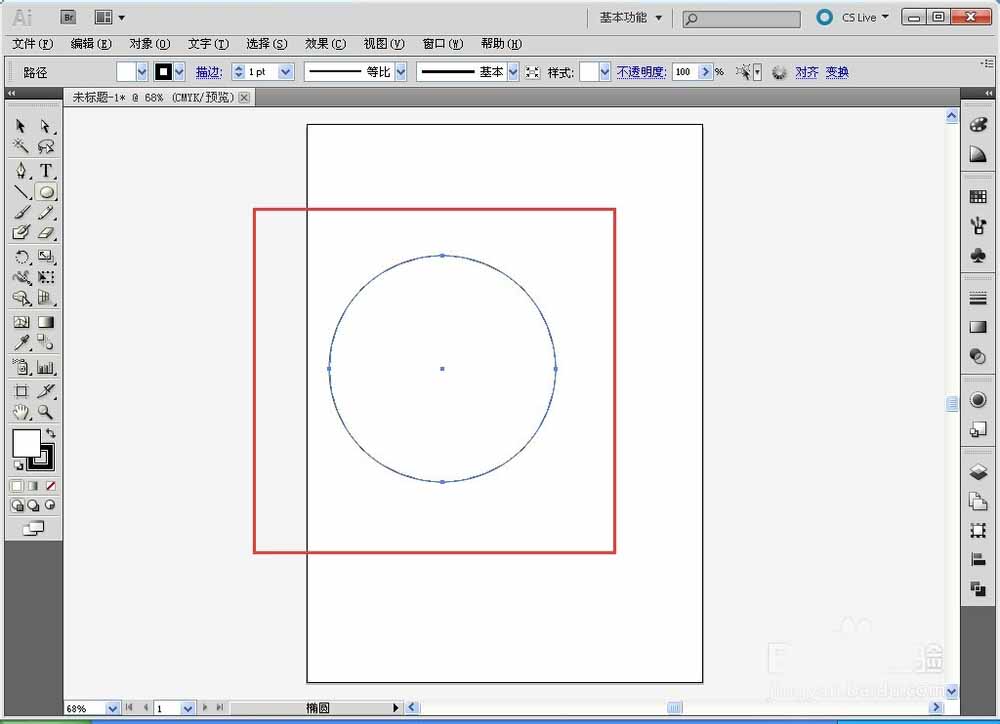Open the 基本功能 workspace dropdown
Screen dimensions: 1000x724
[x=631, y=18]
